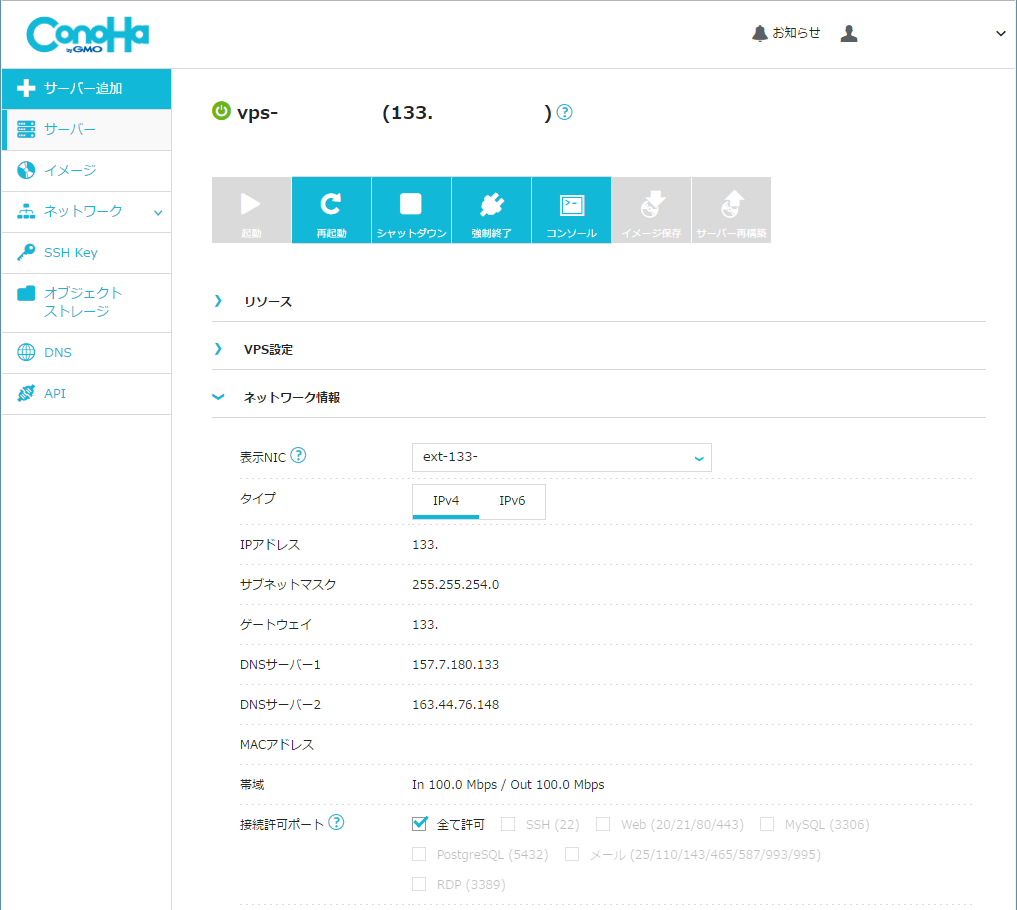This screenshot has width=1017, height=910.
Task: Toggle the MySQL (3306) port checkbox
Action: pos(767,824)
